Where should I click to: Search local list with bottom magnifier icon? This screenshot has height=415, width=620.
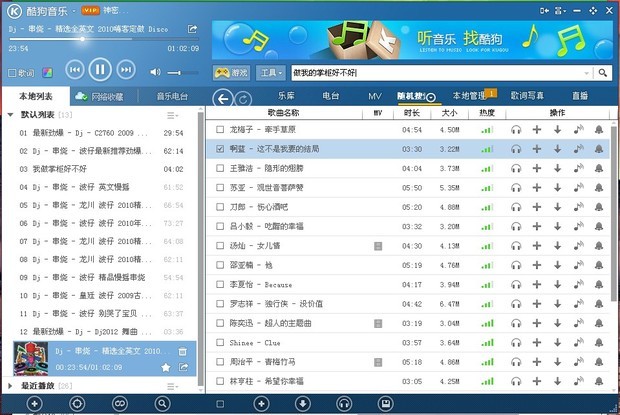163,404
